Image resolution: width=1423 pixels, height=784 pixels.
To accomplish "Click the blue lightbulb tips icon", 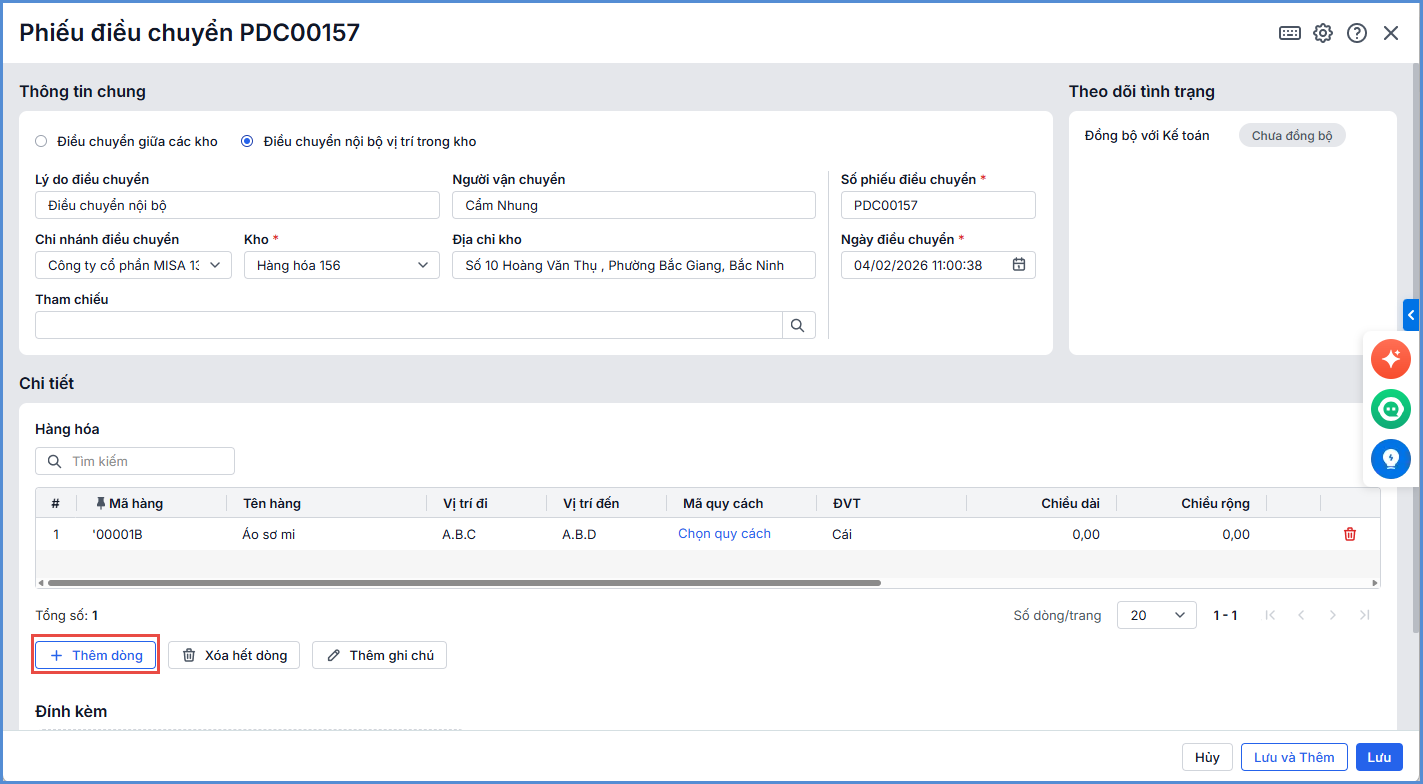I will (x=1391, y=459).
